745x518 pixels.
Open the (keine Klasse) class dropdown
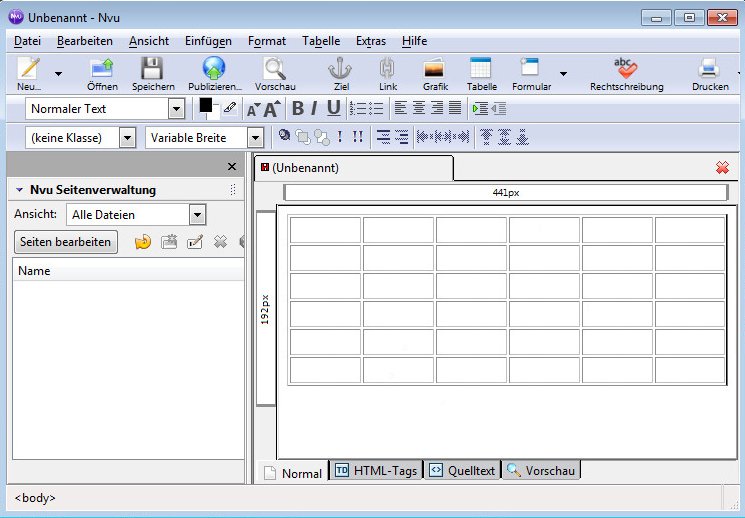click(127, 138)
